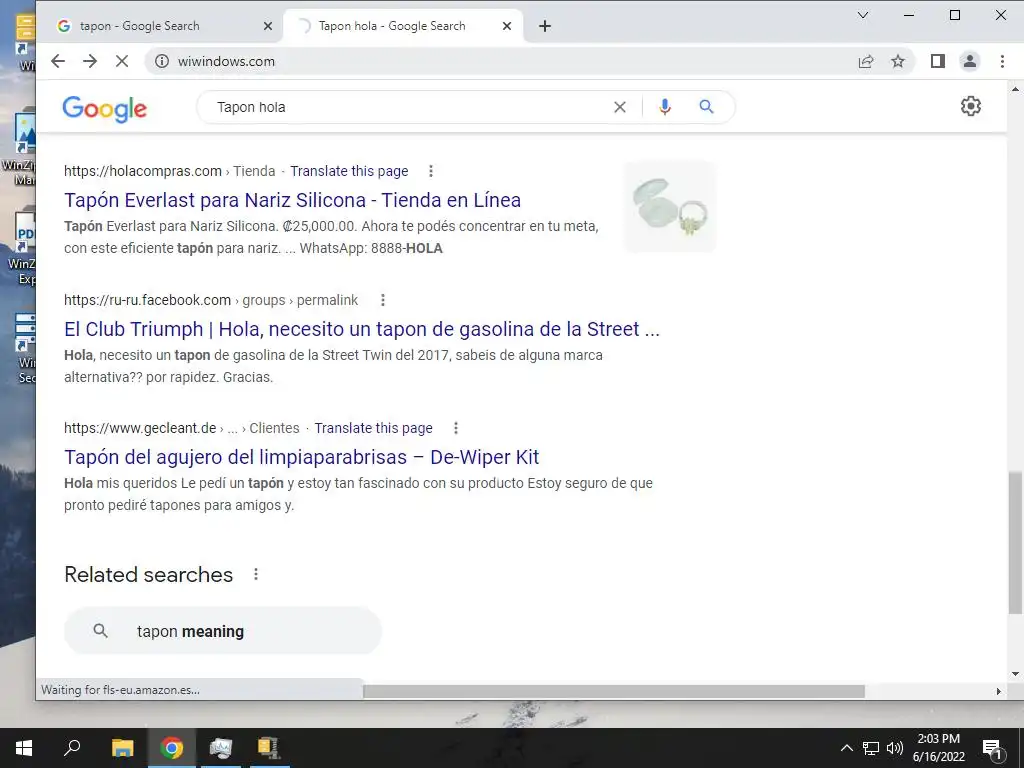Image resolution: width=1024 pixels, height=768 pixels.
Task: Click the scroll-up arrow of vertical scrollbar
Action: tap(1015, 89)
